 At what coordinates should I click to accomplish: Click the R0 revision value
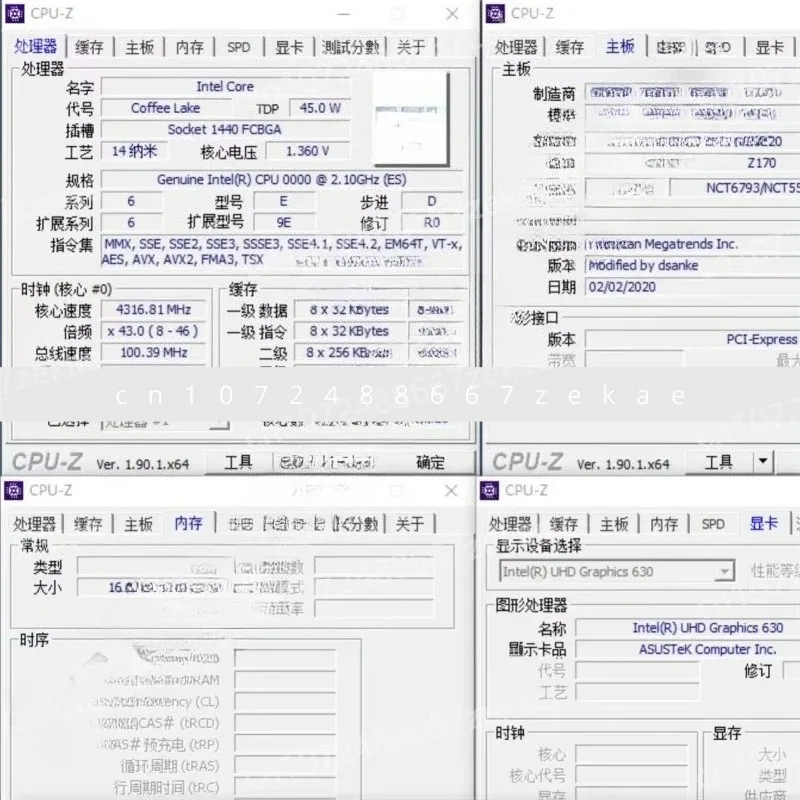click(x=432, y=222)
